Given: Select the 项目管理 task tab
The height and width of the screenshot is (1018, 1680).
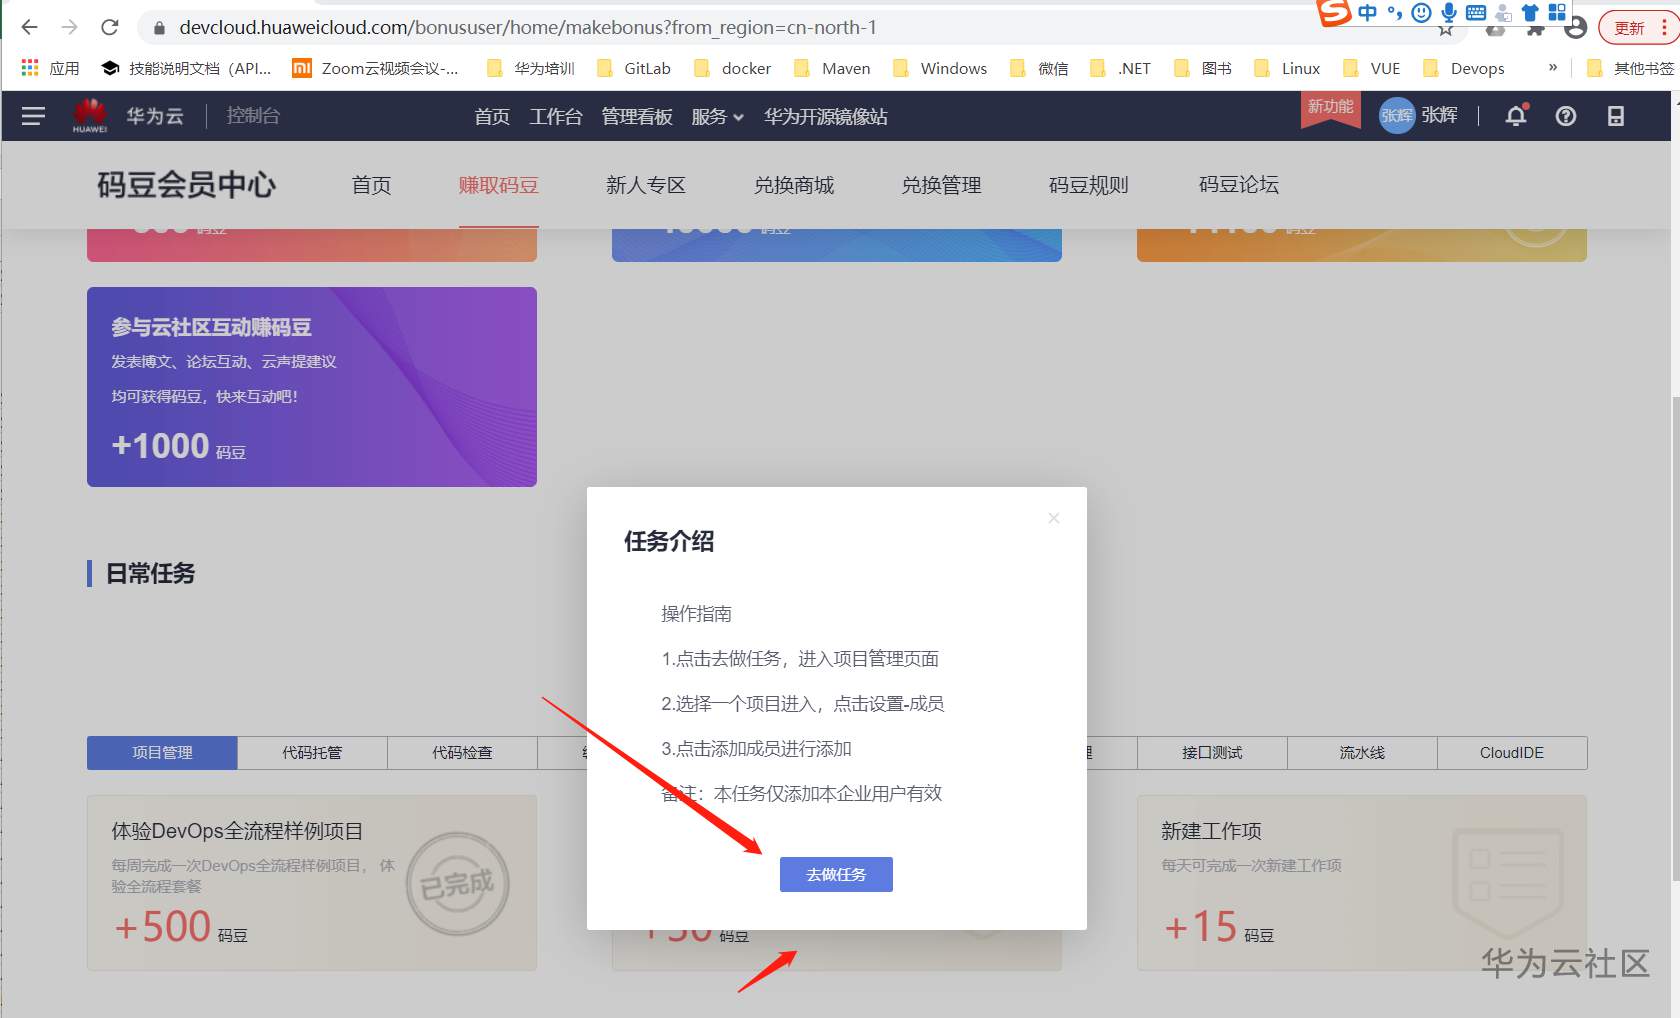Looking at the screenshot, I should [162, 753].
